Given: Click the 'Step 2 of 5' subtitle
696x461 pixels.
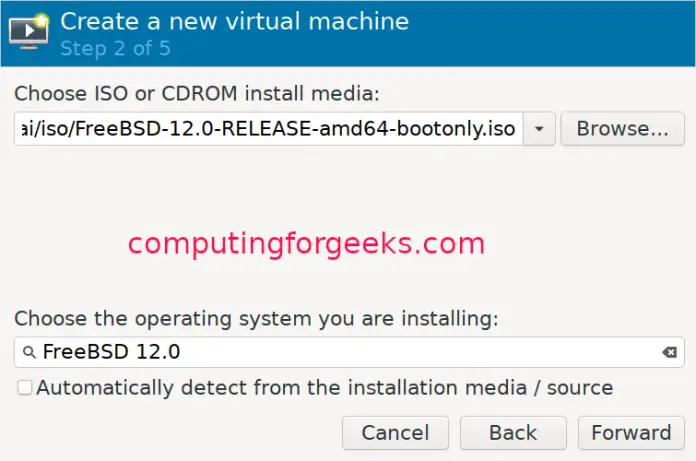Looking at the screenshot, I should pos(115,48).
